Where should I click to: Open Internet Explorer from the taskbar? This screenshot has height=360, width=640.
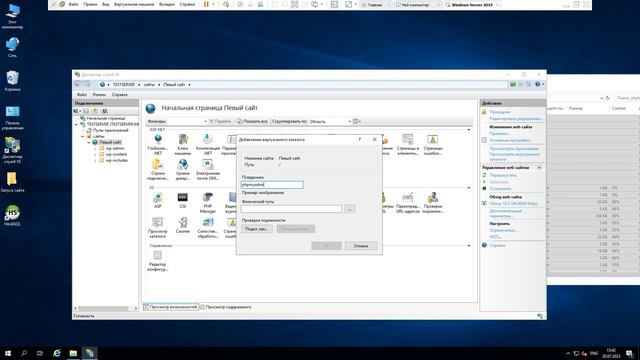click(57, 353)
